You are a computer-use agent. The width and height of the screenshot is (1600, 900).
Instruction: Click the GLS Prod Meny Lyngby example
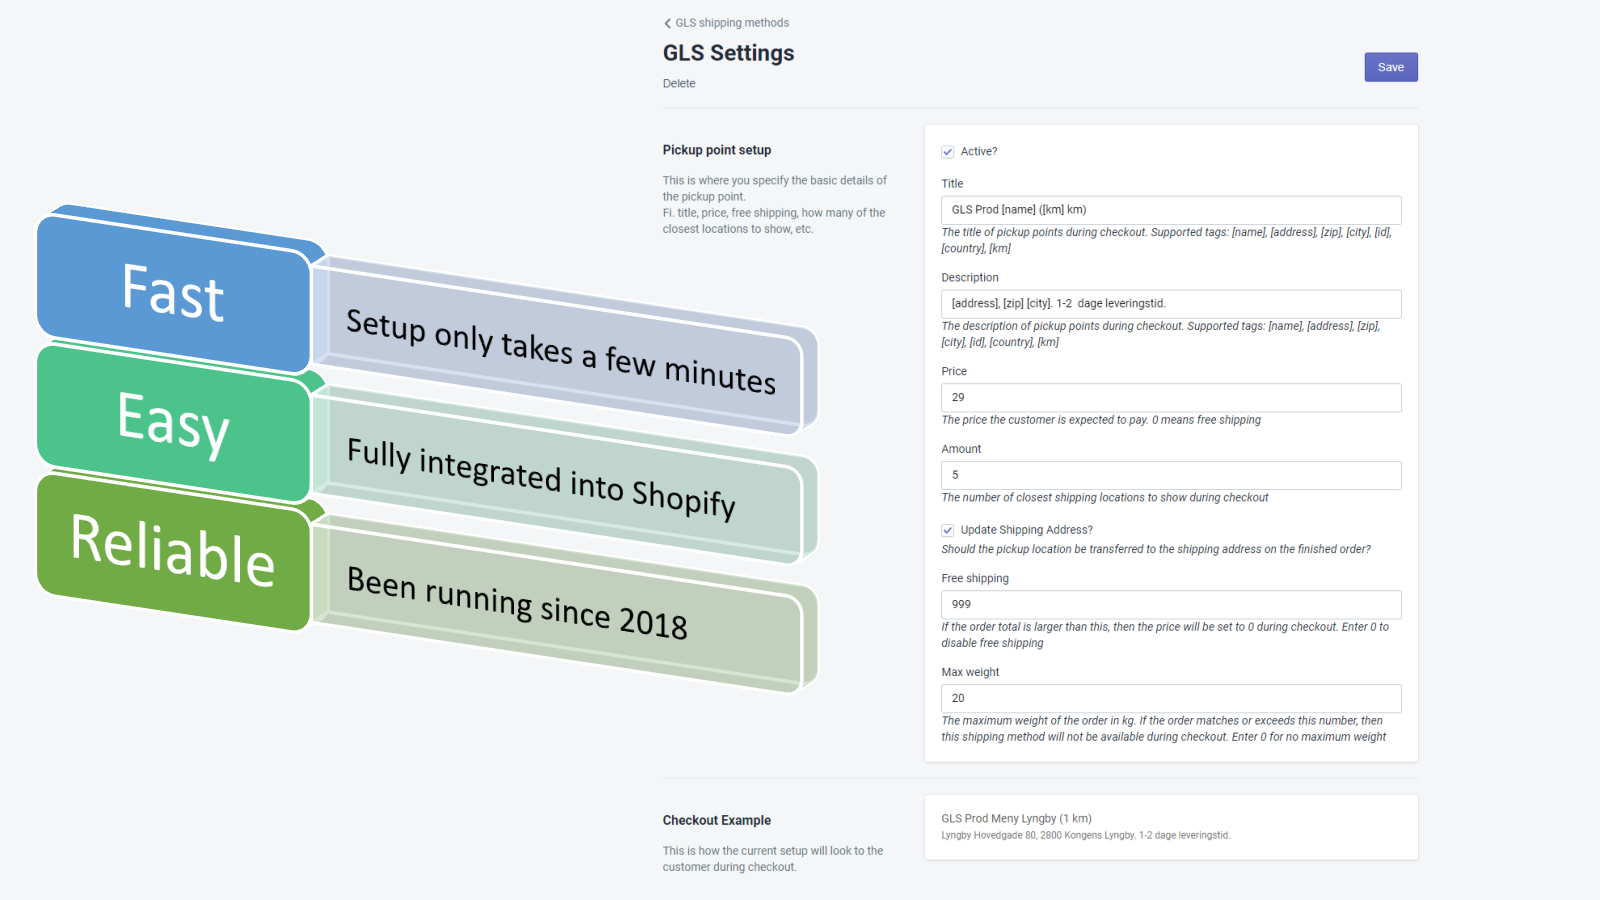pyautogui.click(x=1016, y=818)
